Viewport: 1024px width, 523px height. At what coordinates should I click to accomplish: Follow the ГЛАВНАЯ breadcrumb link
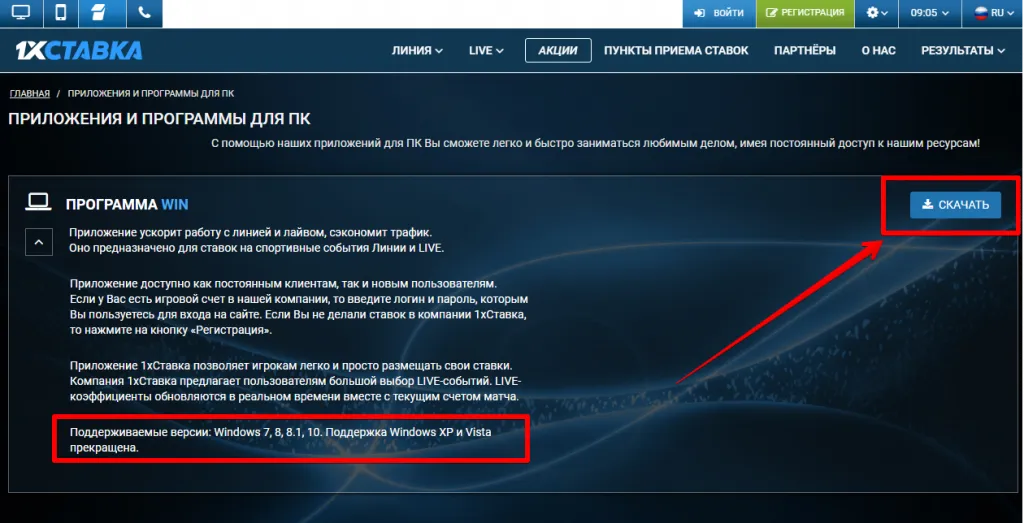(x=29, y=93)
